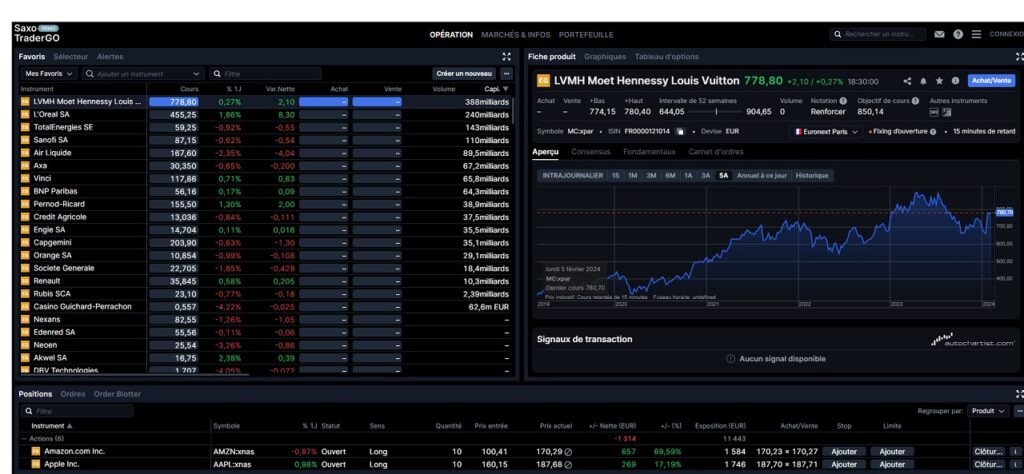
Task: Click the 52-week range slider marker
Action: click(717, 112)
